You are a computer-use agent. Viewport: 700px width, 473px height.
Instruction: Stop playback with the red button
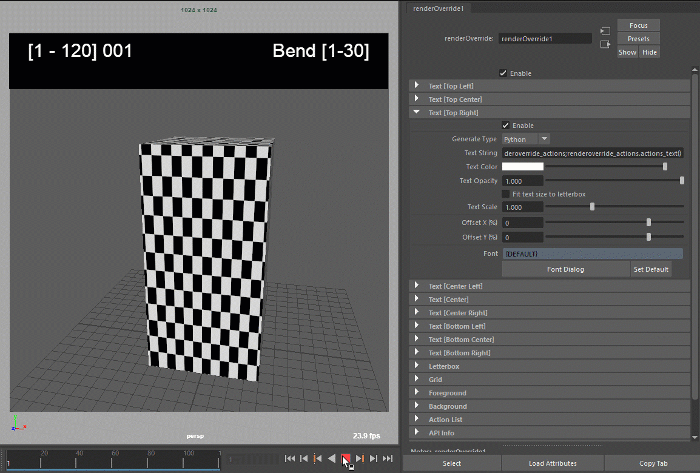[x=345, y=458]
